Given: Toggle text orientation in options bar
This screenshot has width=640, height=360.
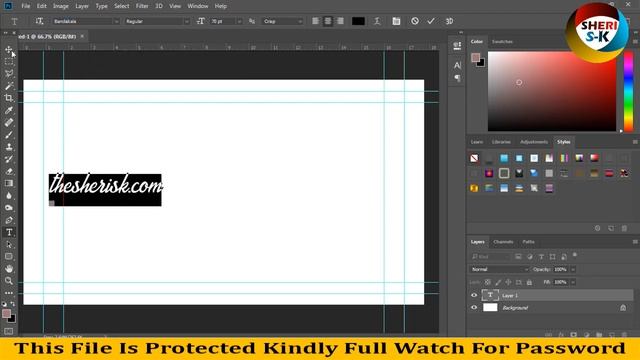Looking at the screenshot, I should (x=39, y=21).
